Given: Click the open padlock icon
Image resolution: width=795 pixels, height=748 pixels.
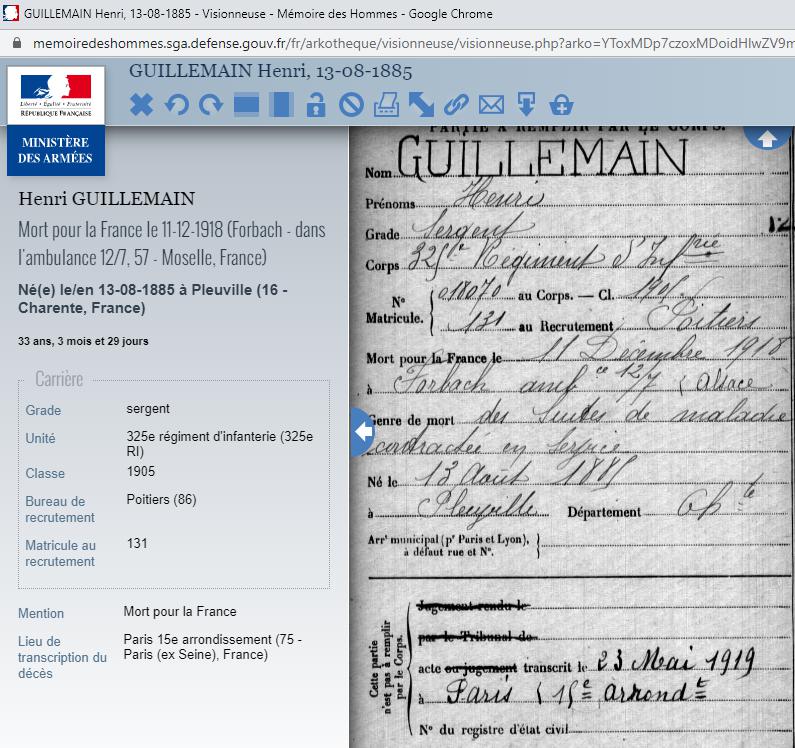Looking at the screenshot, I should [316, 105].
